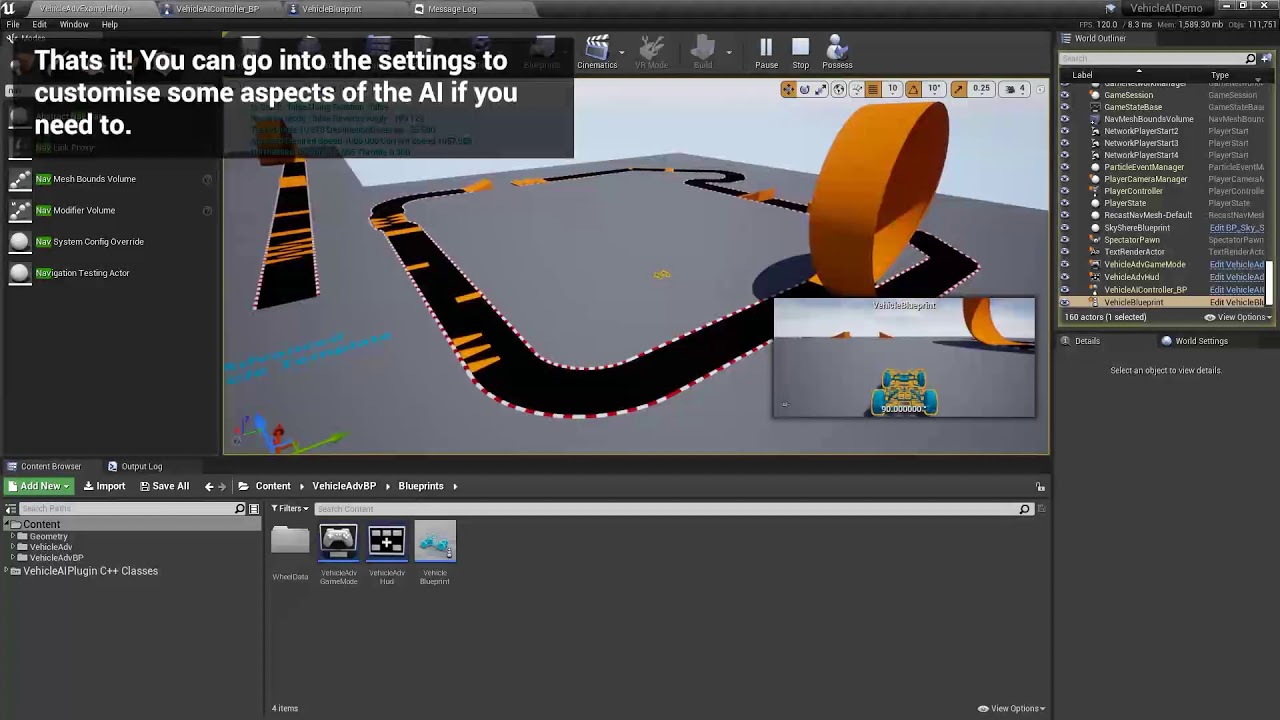Select the scale gizmo tool
The height and width of the screenshot is (720, 1280).
pyautogui.click(x=821, y=89)
